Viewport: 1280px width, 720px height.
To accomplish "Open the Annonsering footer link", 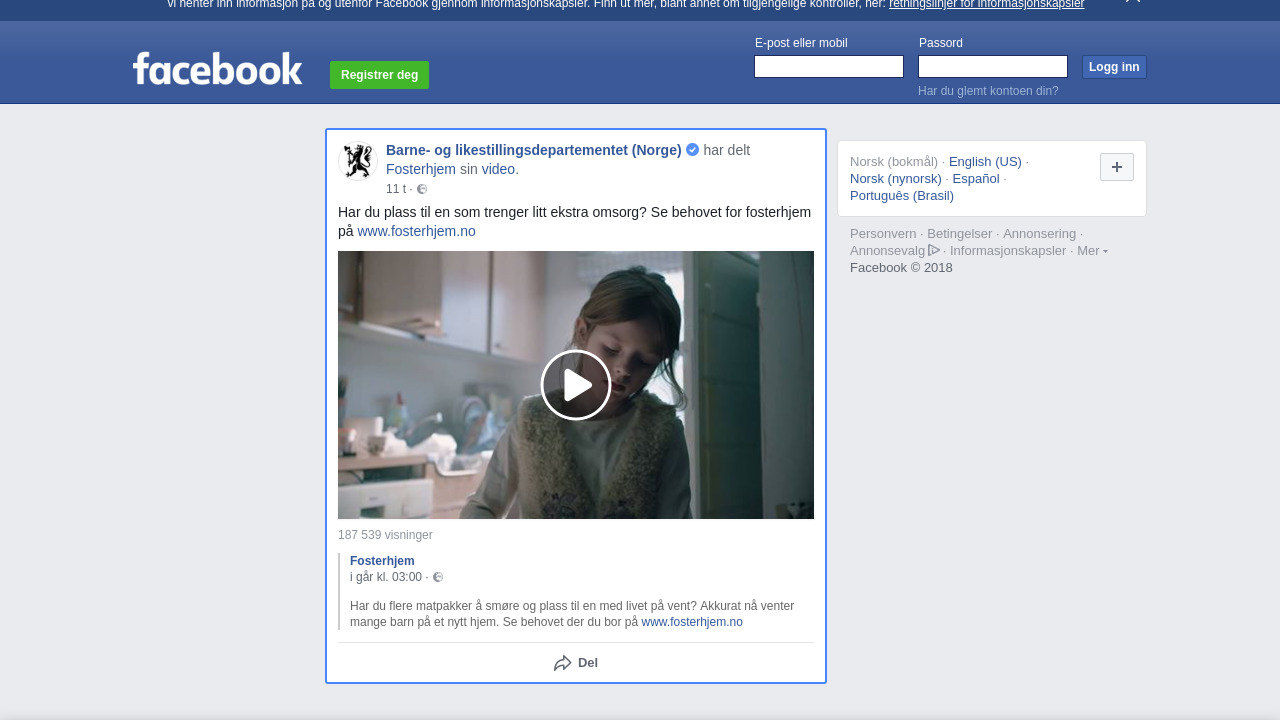I will coord(1040,233).
